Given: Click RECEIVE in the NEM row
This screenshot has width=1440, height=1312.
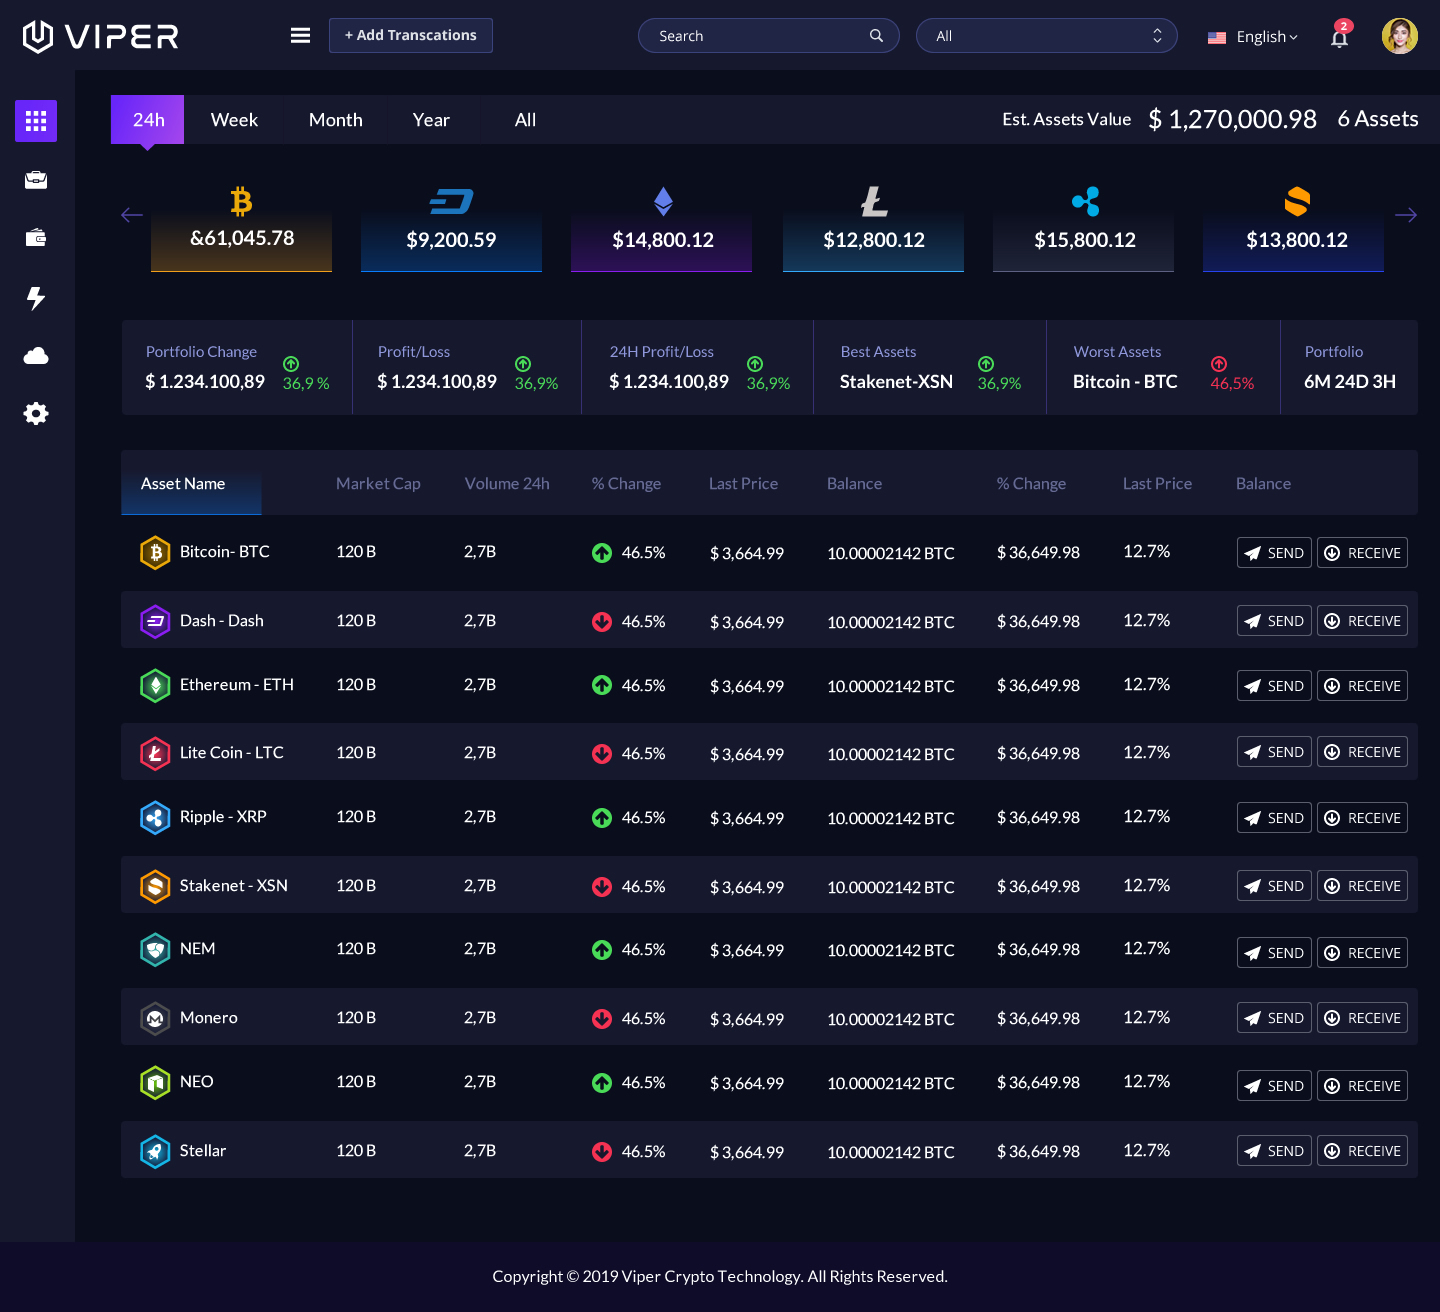Looking at the screenshot, I should tap(1362, 953).
